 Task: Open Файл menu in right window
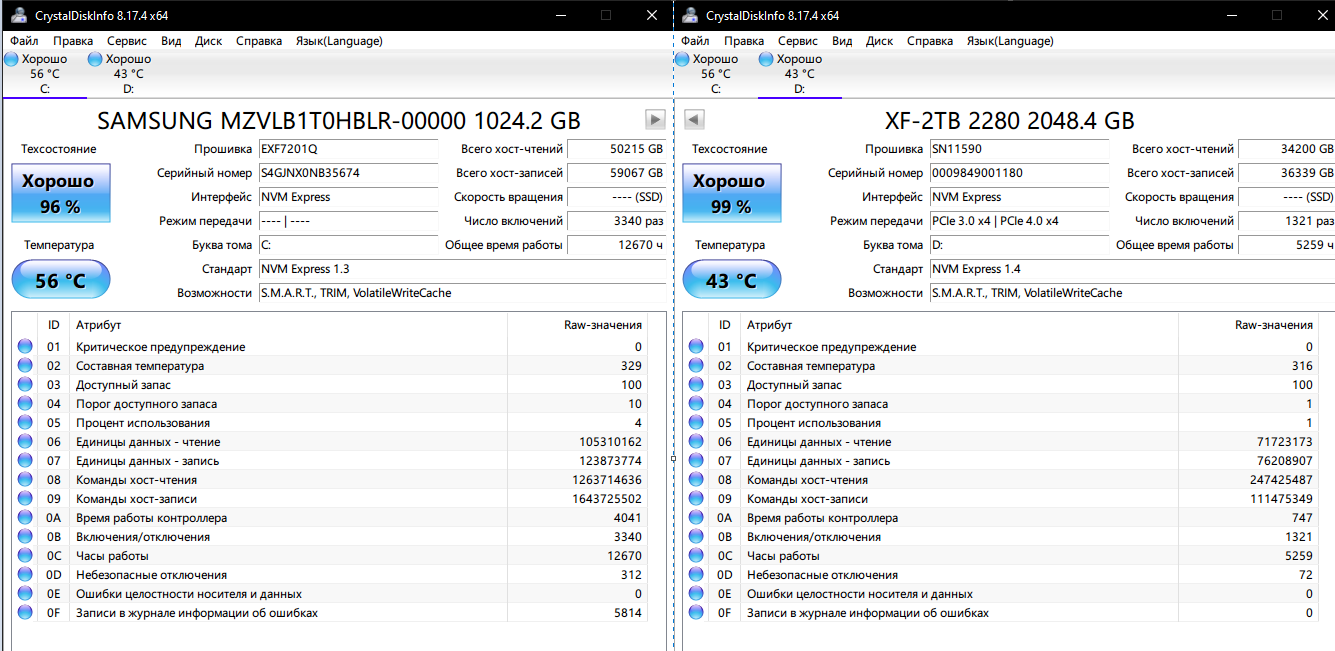tap(696, 41)
